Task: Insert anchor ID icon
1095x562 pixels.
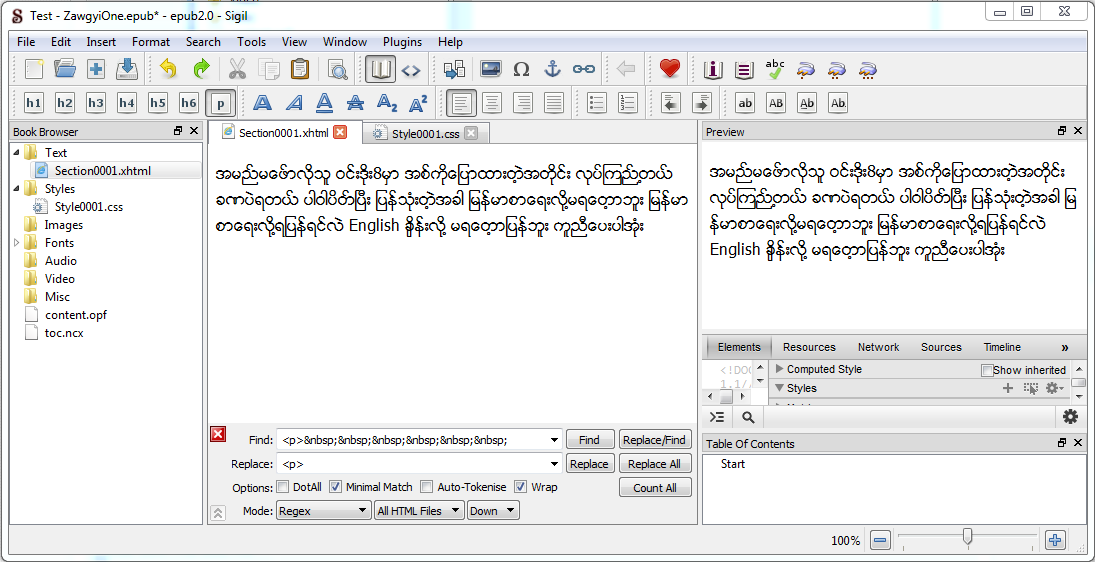Action: click(x=552, y=69)
